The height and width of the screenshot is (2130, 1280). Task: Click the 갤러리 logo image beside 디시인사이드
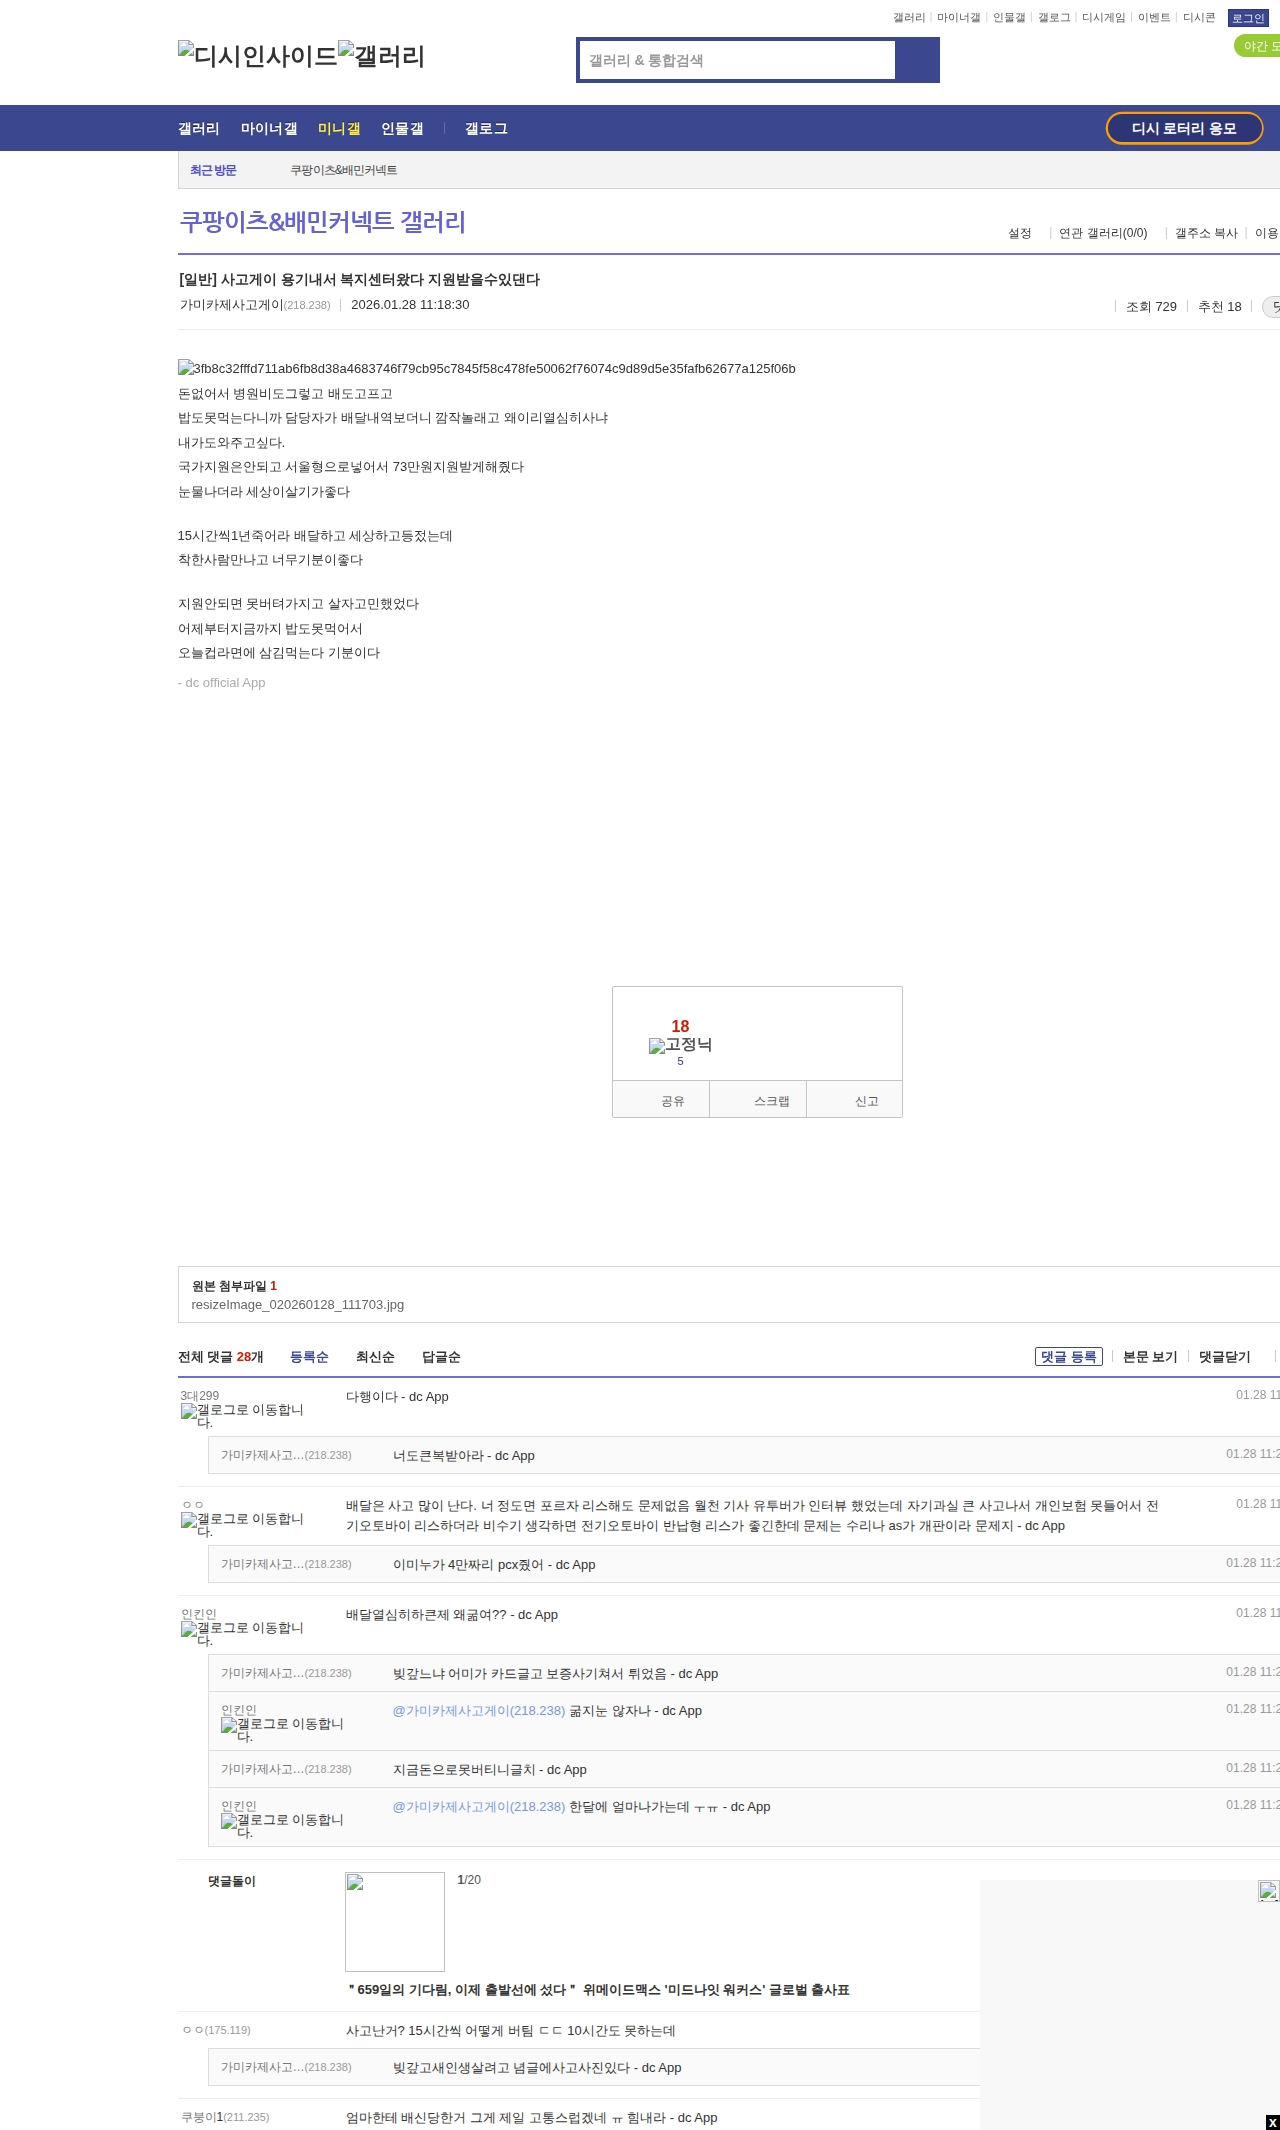pyautogui.click(x=382, y=56)
